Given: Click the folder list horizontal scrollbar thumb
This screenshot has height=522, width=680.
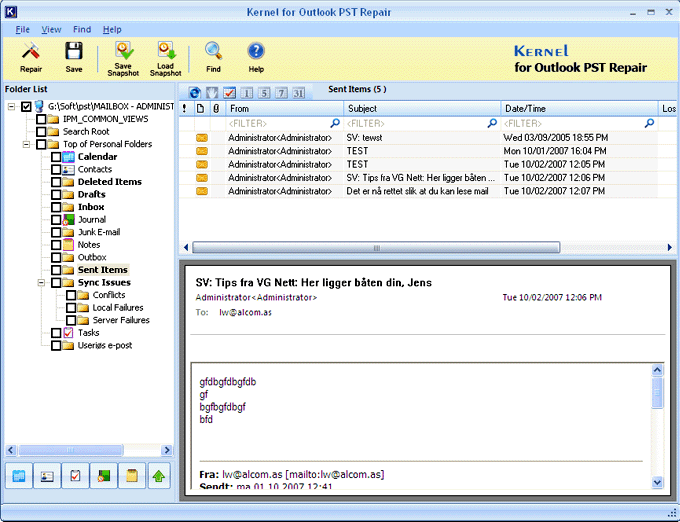Looking at the screenshot, I should pos(71,450).
